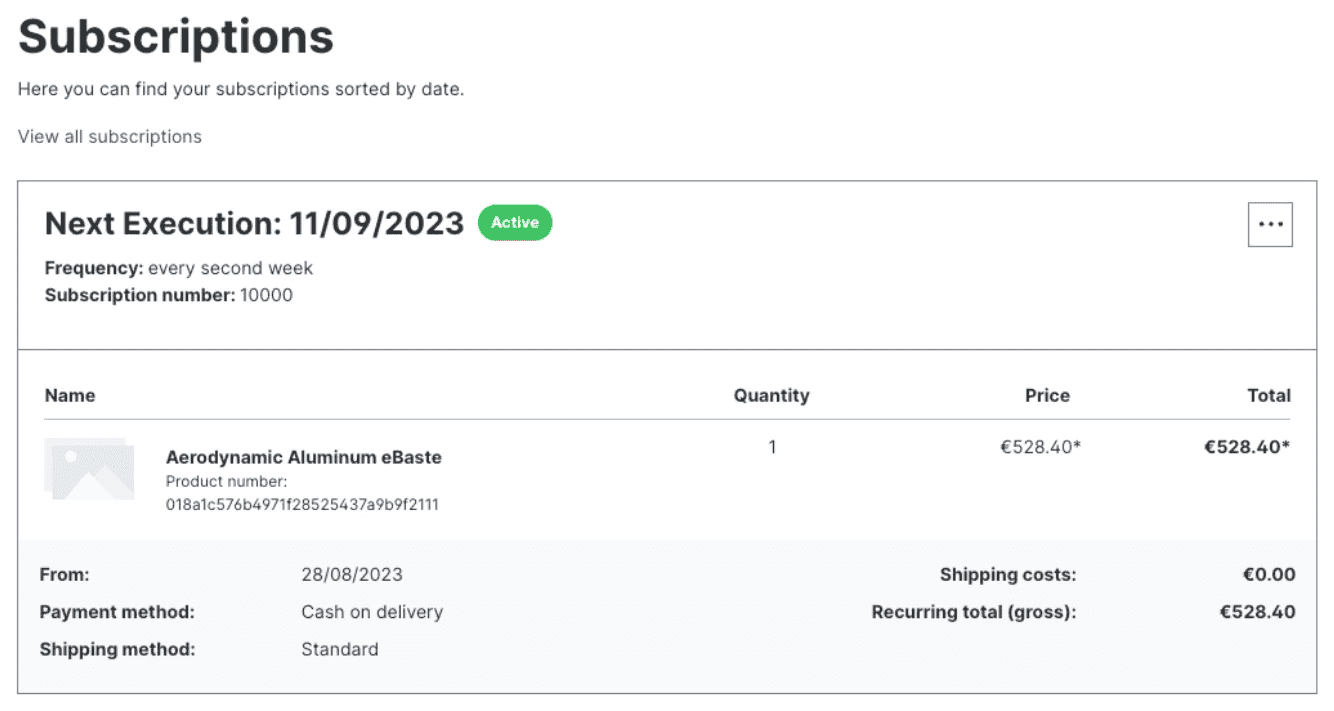Viewport: 1334px width, 711px height.
Task: Click the From date 28/08/2023
Action: click(352, 574)
